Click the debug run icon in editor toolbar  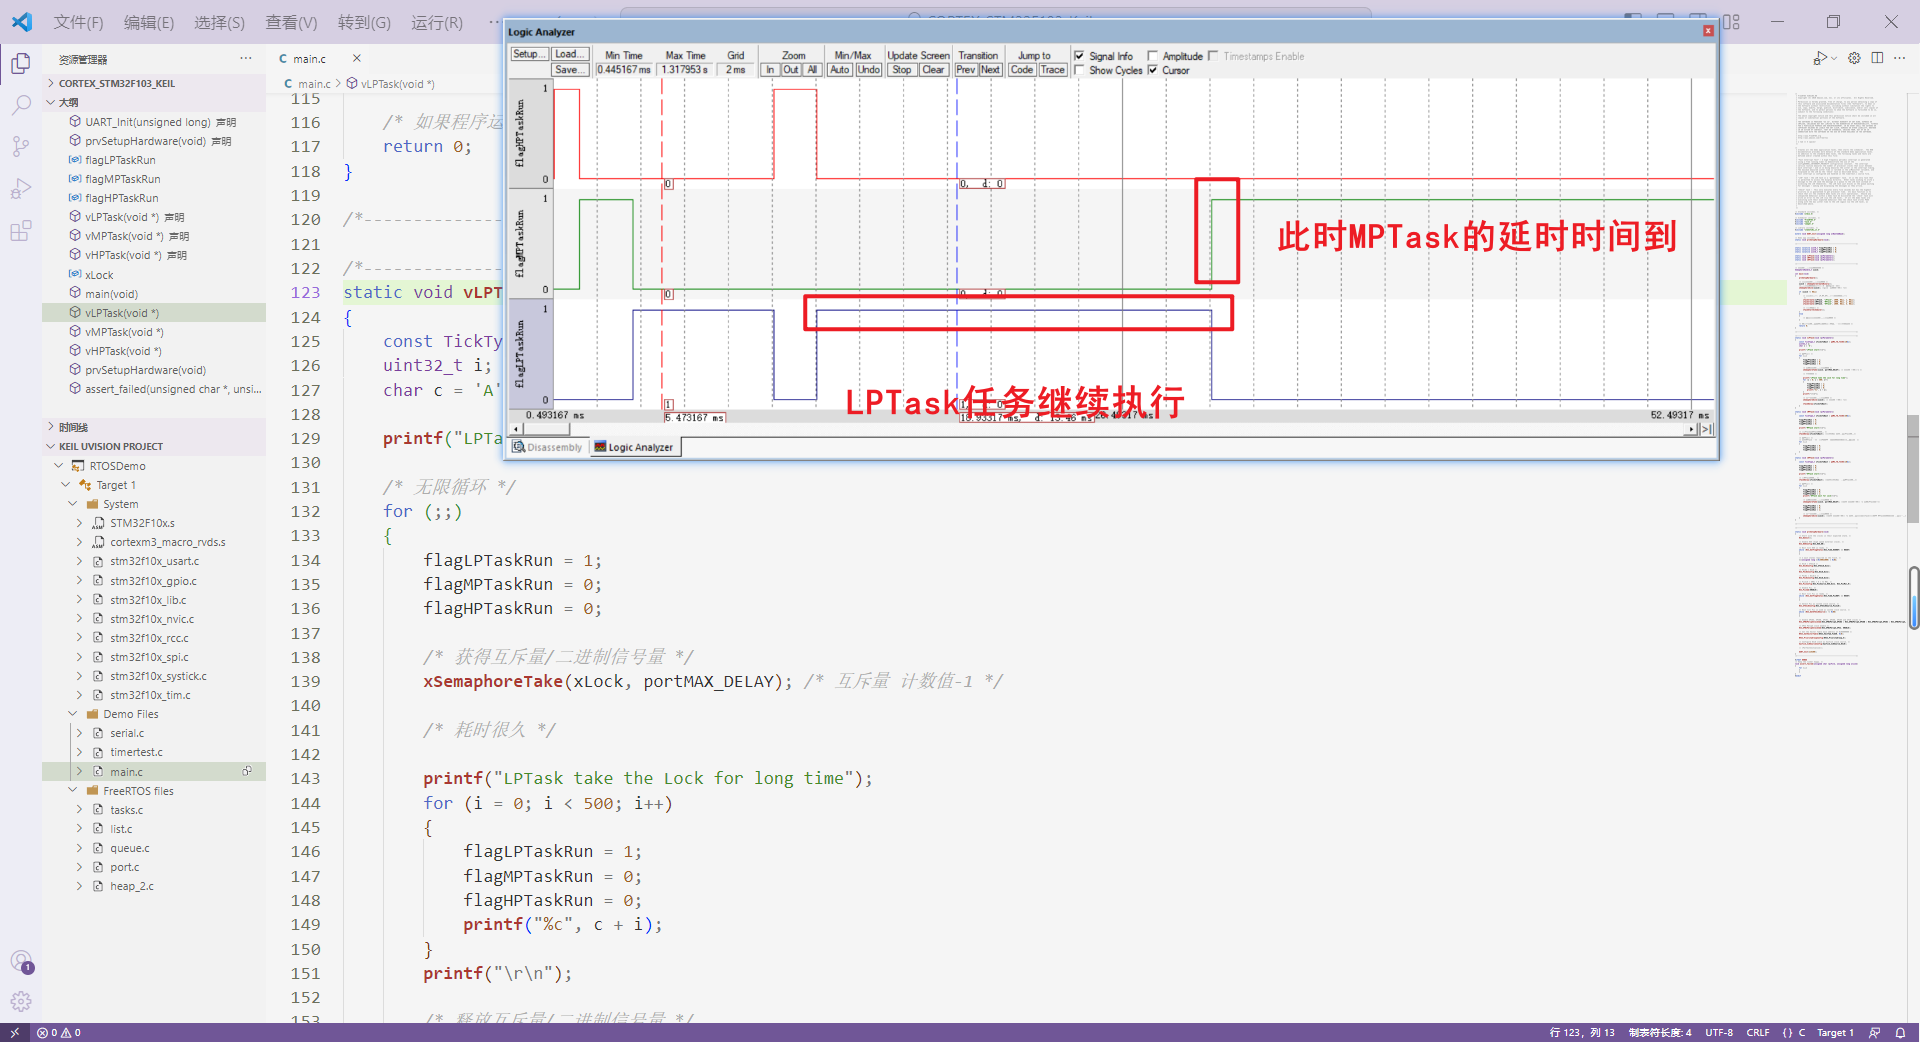coord(1820,58)
